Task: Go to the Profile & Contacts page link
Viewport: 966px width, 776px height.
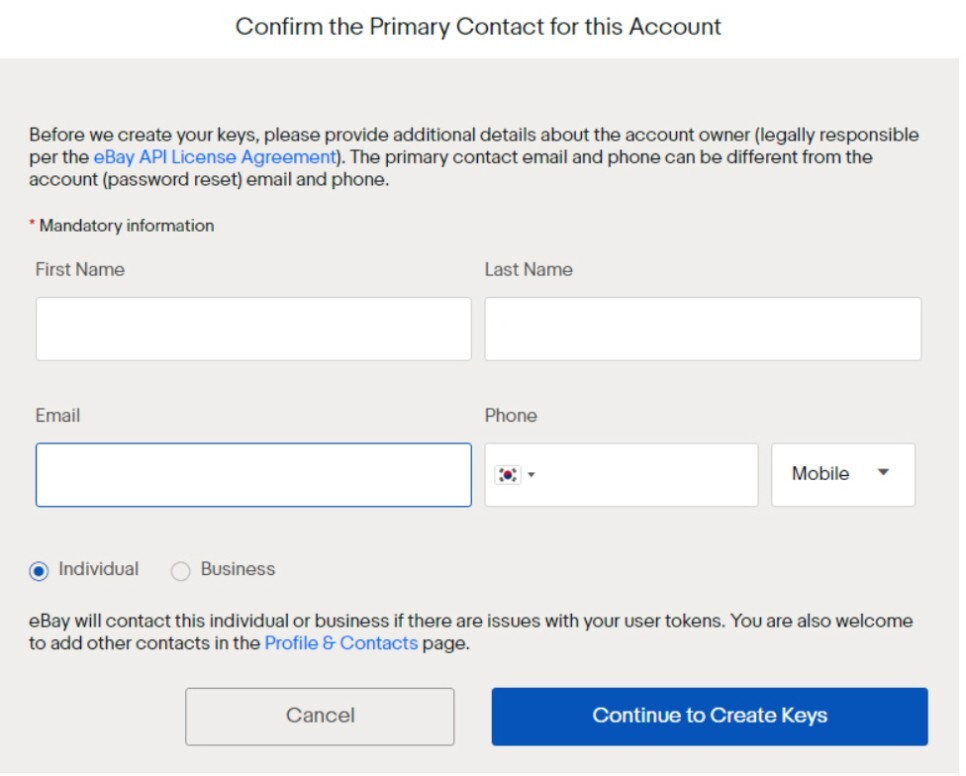Action: [341, 643]
